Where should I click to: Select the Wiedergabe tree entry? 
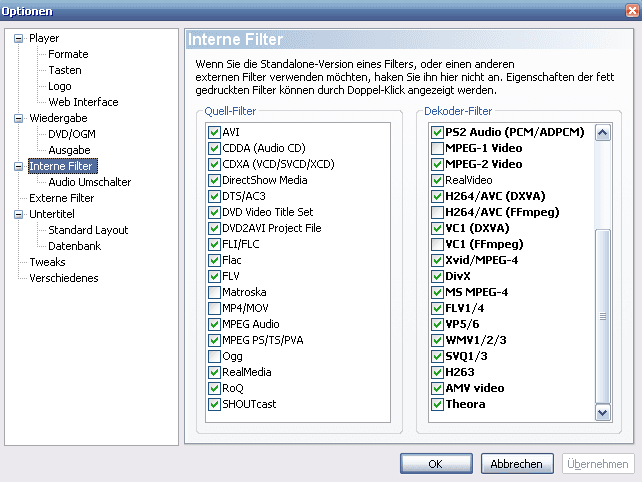click(58, 118)
